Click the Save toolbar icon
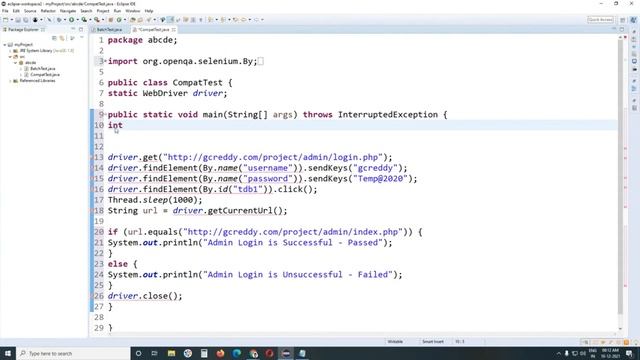This screenshot has height=360, width=640. click(18, 20)
